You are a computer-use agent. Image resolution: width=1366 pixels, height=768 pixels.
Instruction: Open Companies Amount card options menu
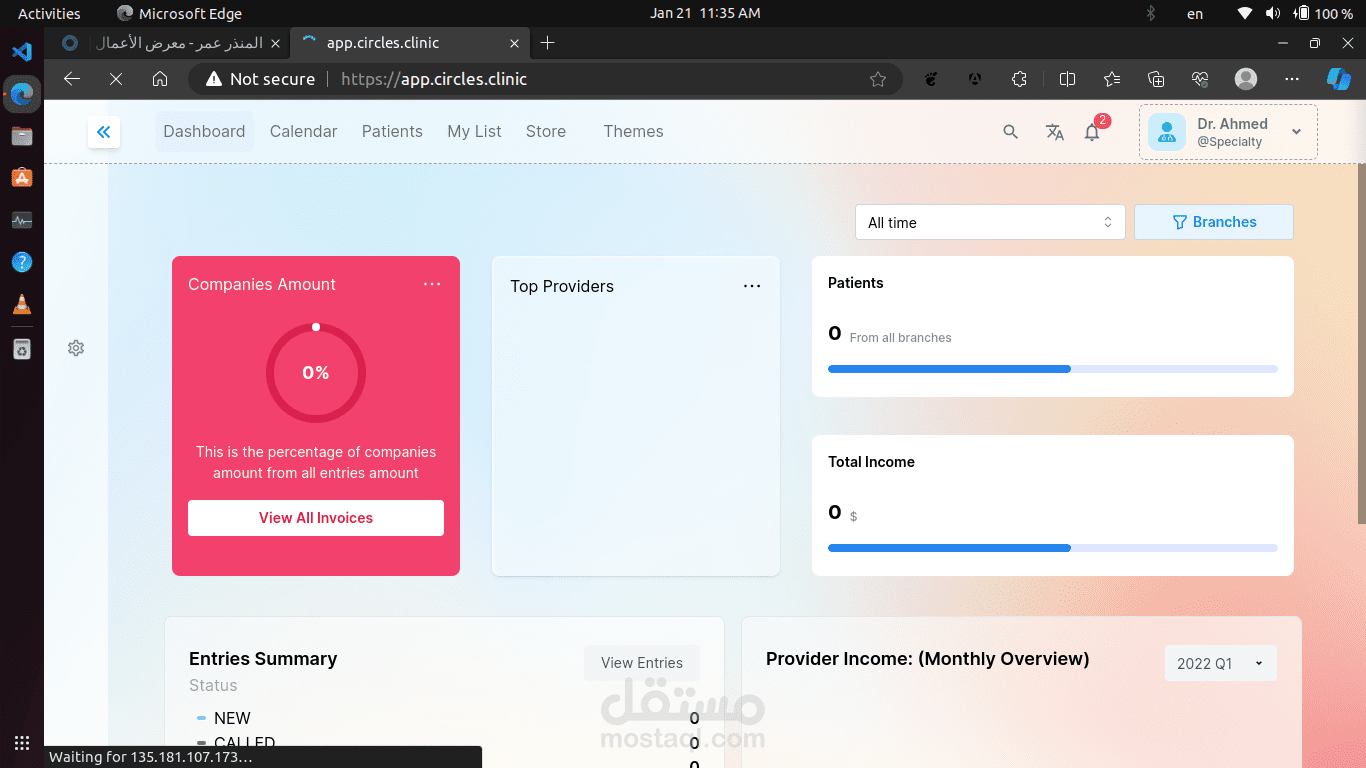[432, 284]
